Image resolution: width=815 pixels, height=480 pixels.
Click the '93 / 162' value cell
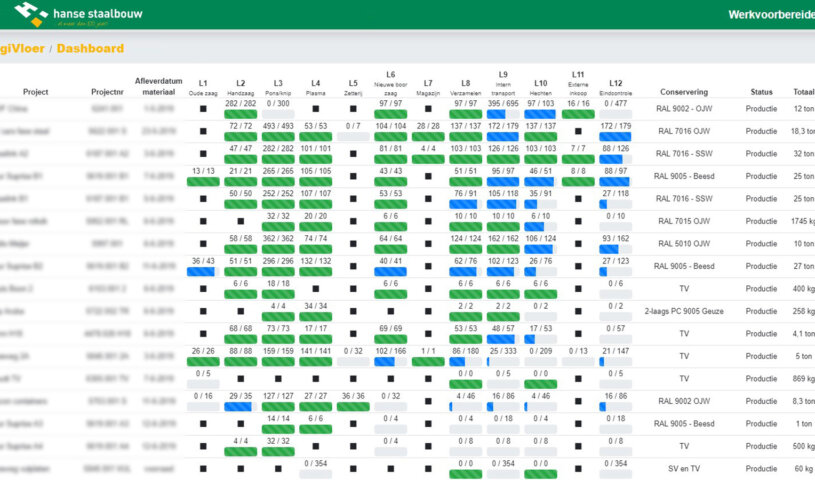tap(615, 238)
